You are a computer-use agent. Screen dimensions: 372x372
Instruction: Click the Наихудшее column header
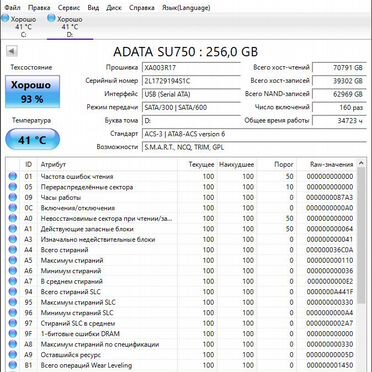[237, 164]
